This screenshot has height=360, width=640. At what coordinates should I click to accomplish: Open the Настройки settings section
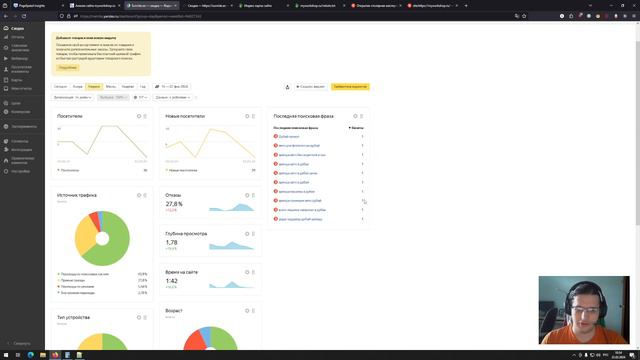click(x=20, y=171)
